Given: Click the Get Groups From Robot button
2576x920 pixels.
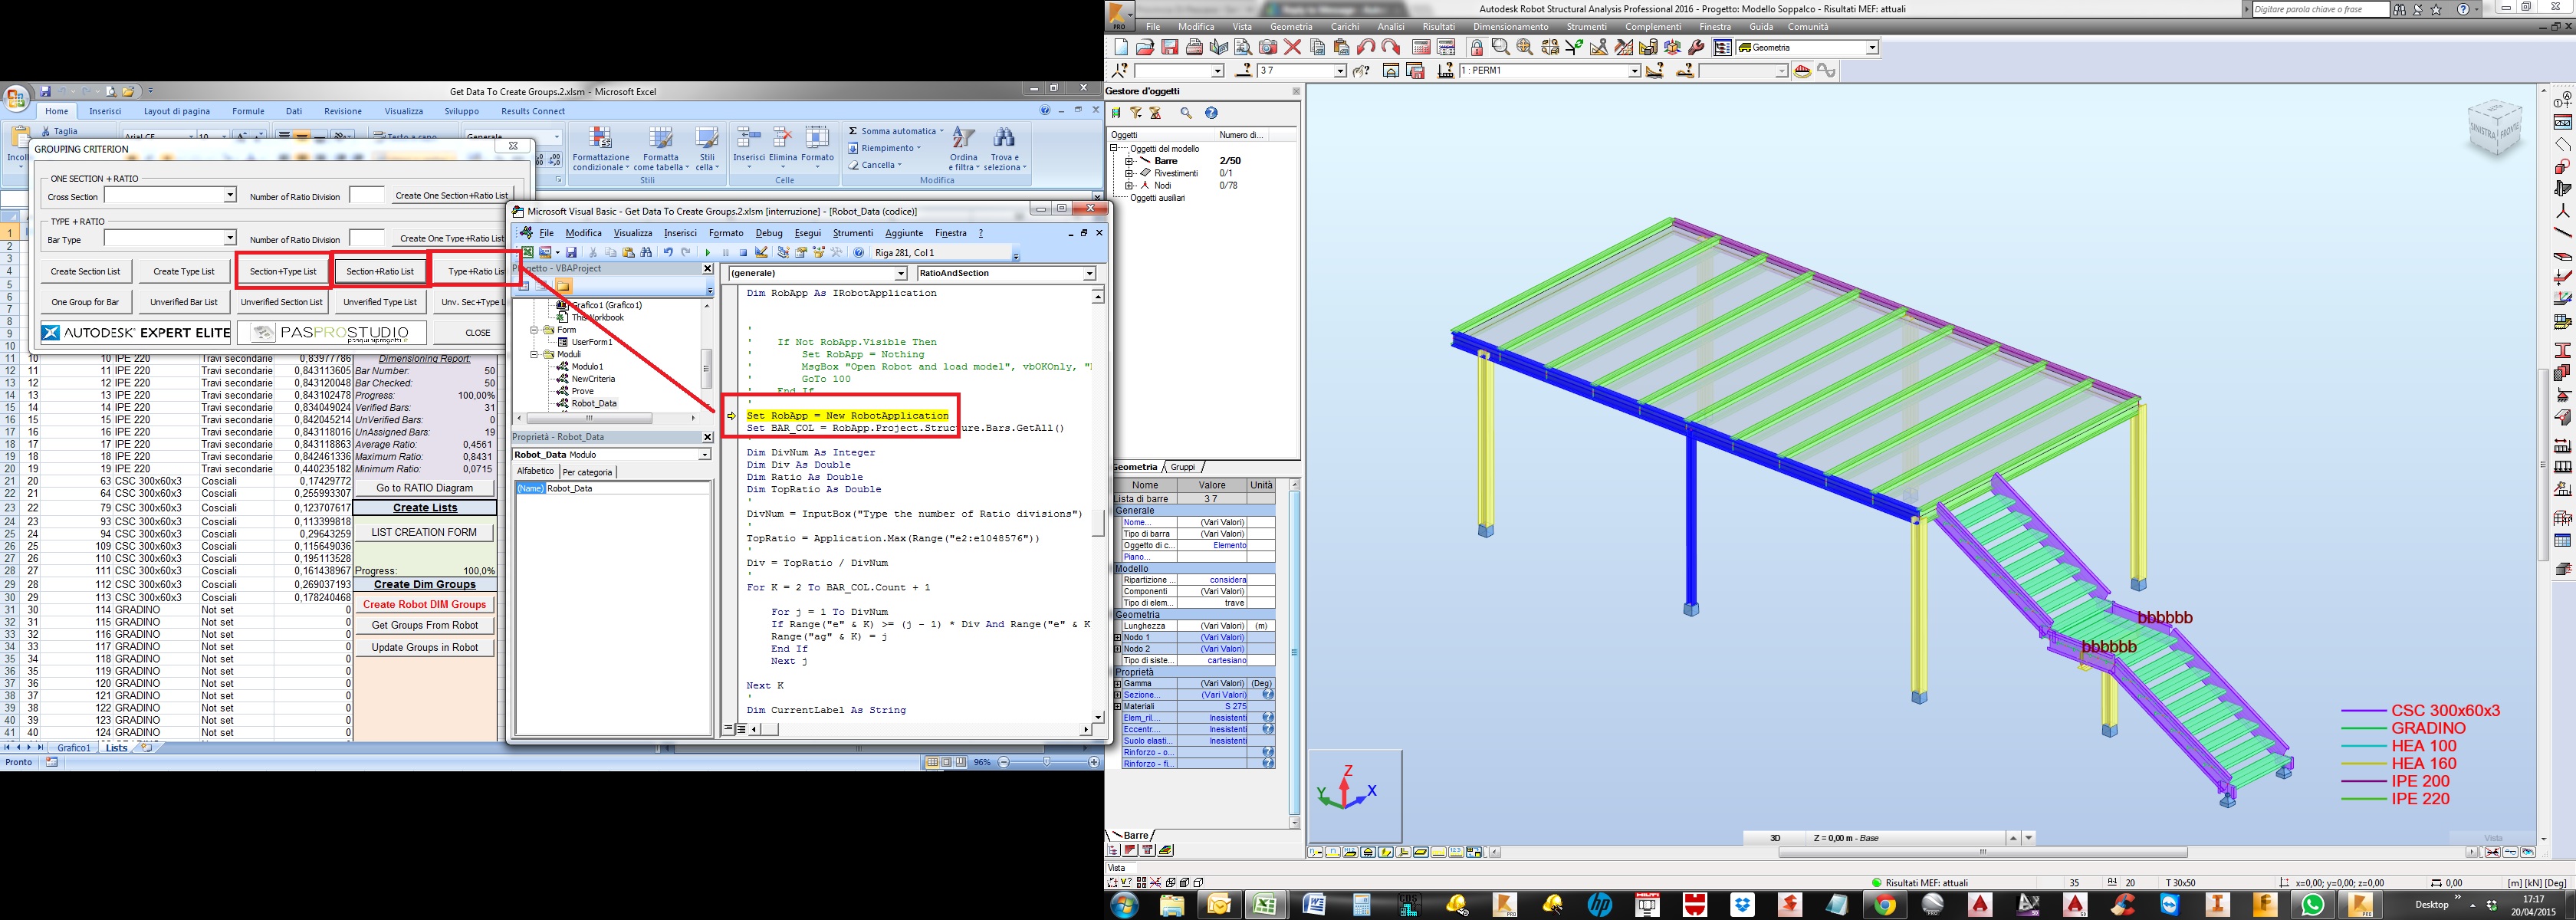Looking at the screenshot, I should [424, 625].
